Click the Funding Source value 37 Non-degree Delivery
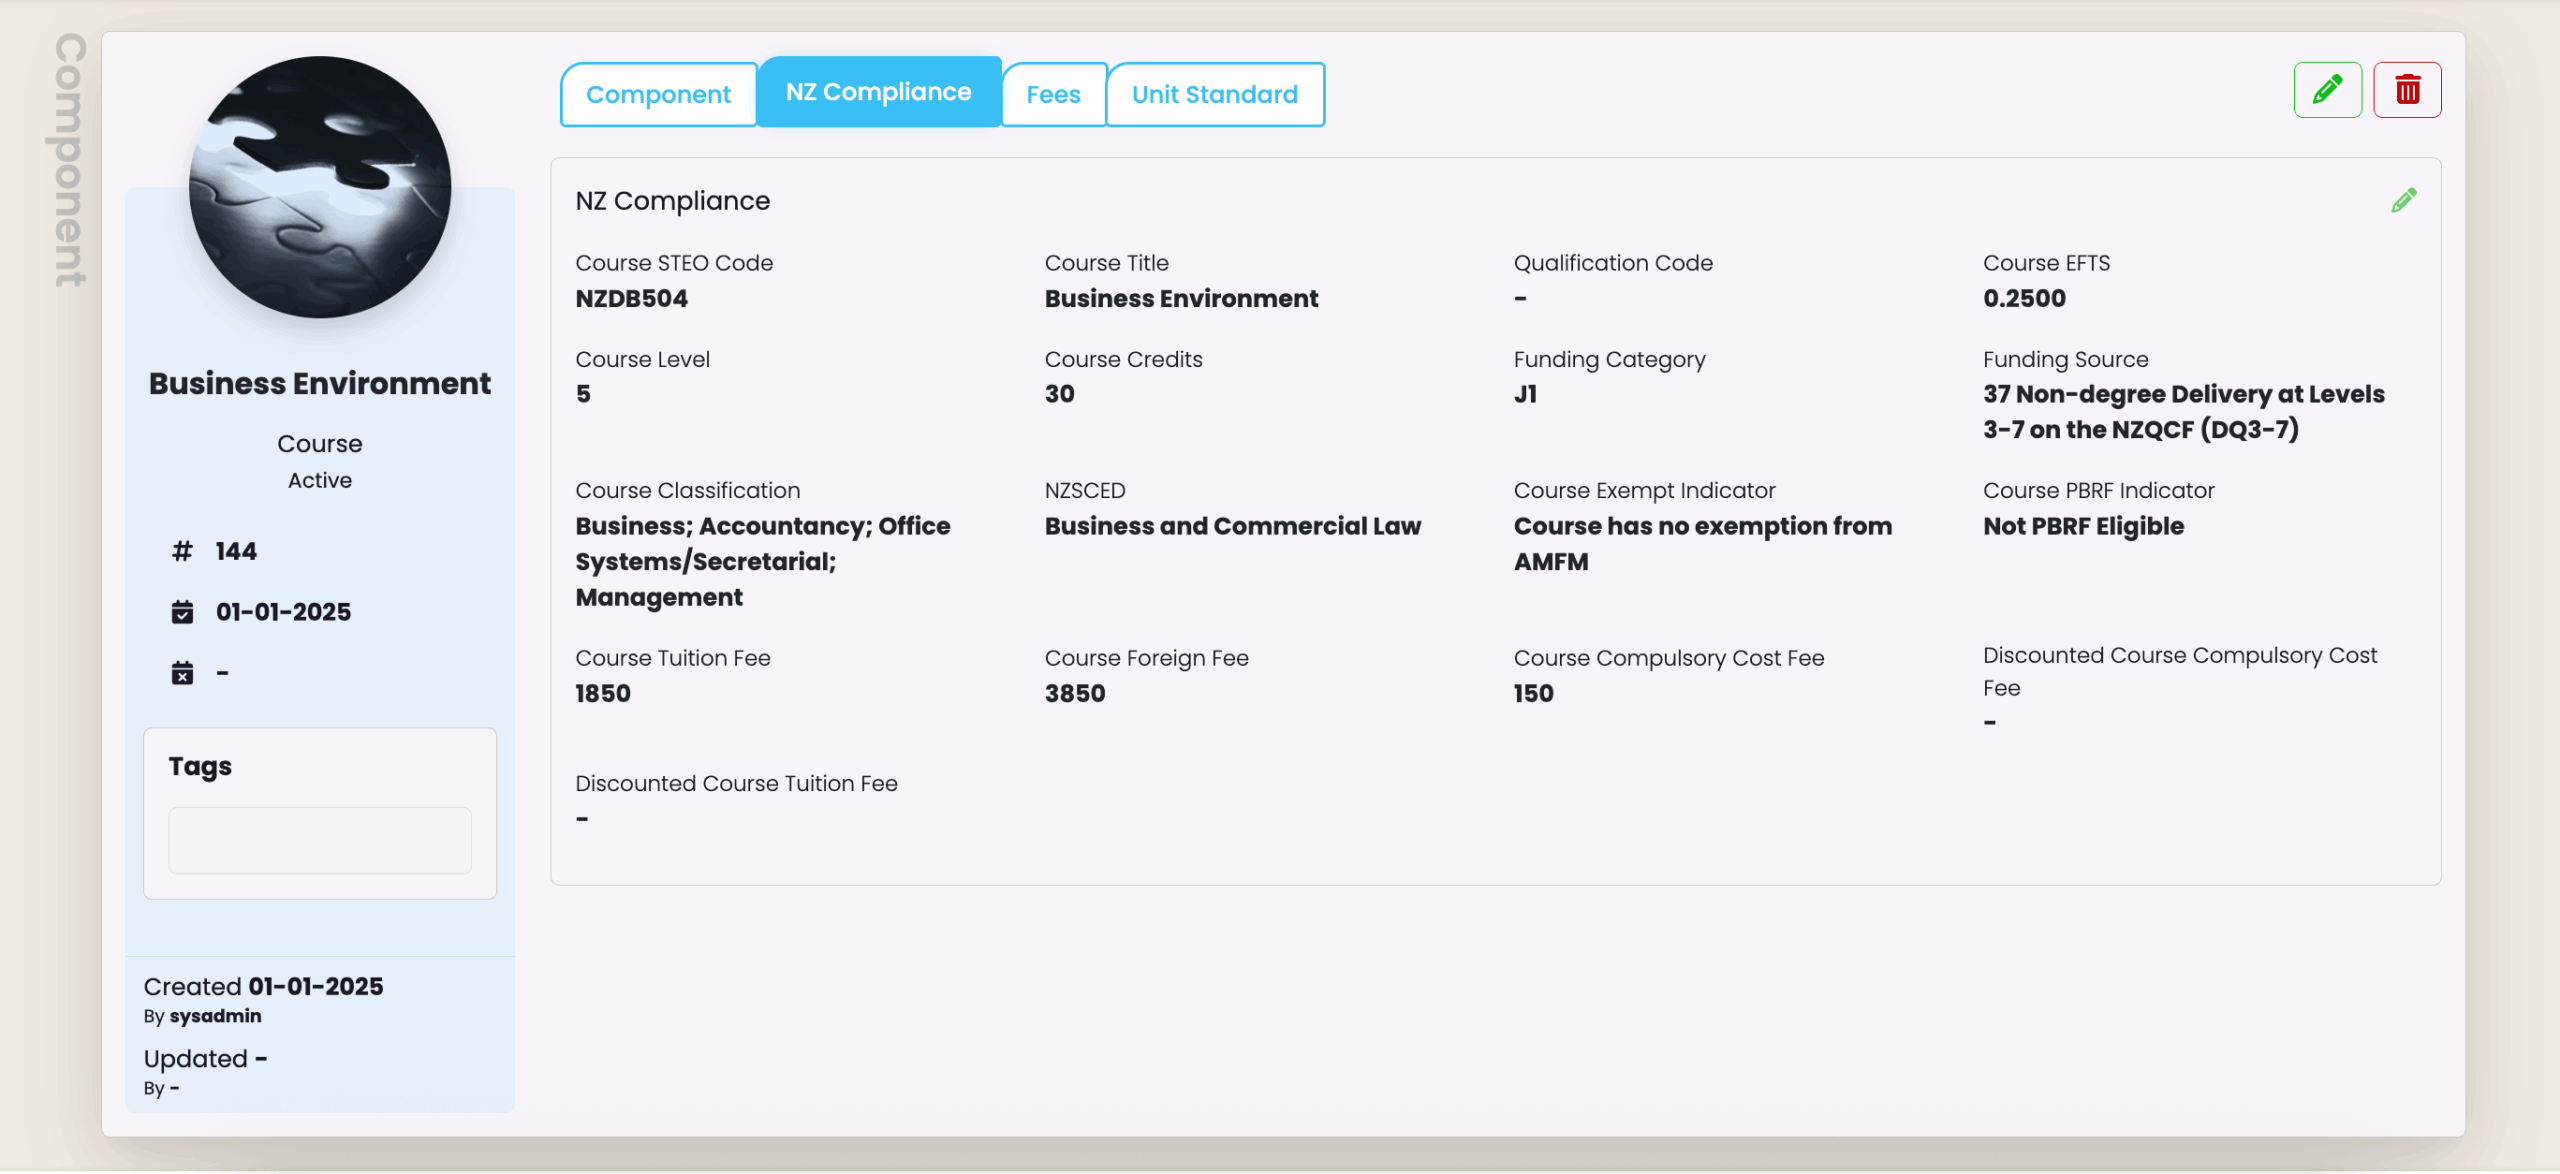 (2184, 412)
